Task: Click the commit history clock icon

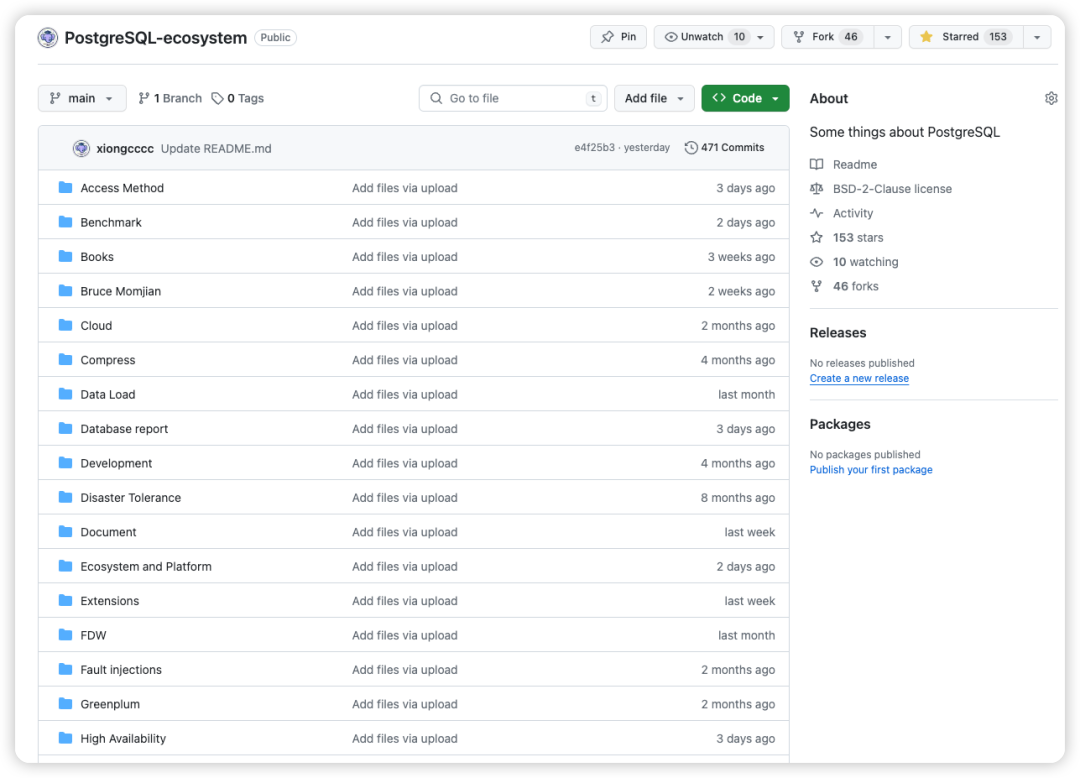Action: click(x=691, y=147)
